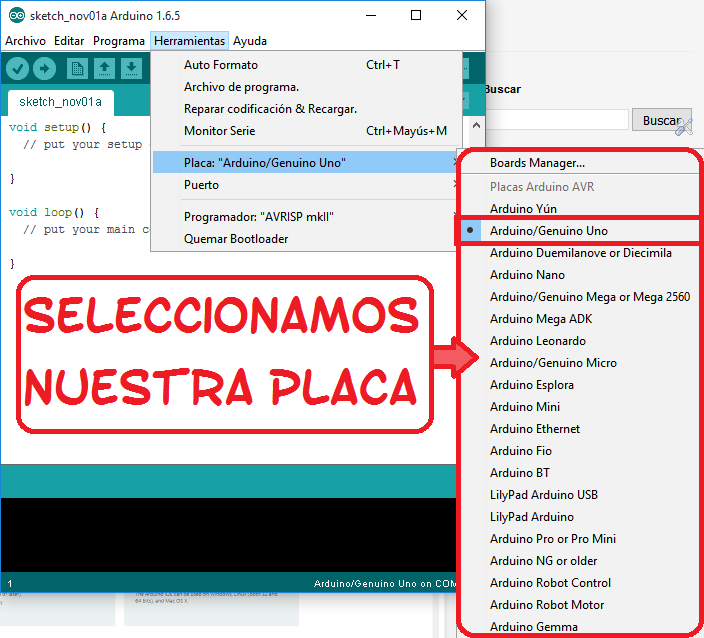704x638 pixels.
Task: Click the Upload arrow button
Action: point(44,69)
